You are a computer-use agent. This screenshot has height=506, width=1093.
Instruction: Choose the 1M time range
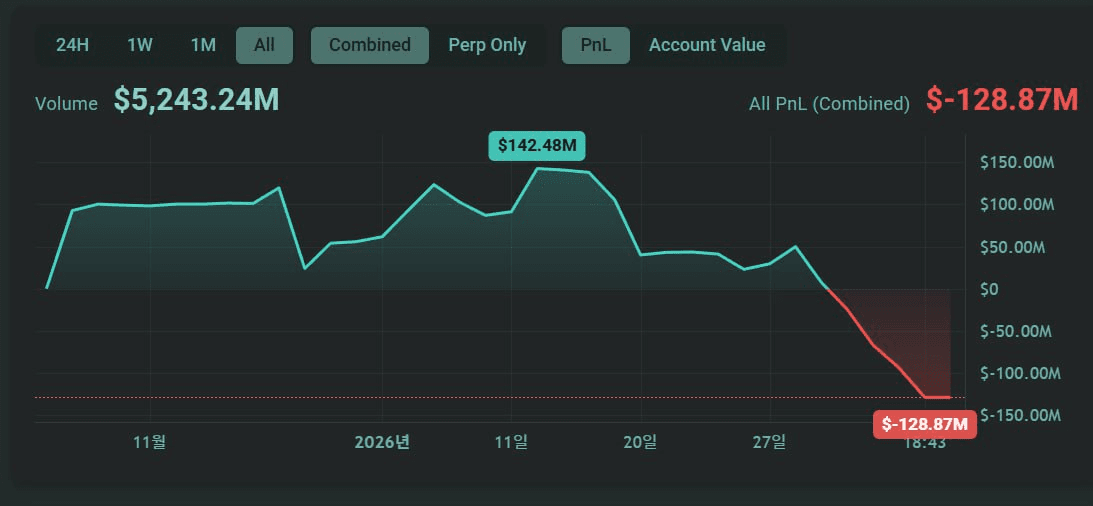click(x=203, y=45)
